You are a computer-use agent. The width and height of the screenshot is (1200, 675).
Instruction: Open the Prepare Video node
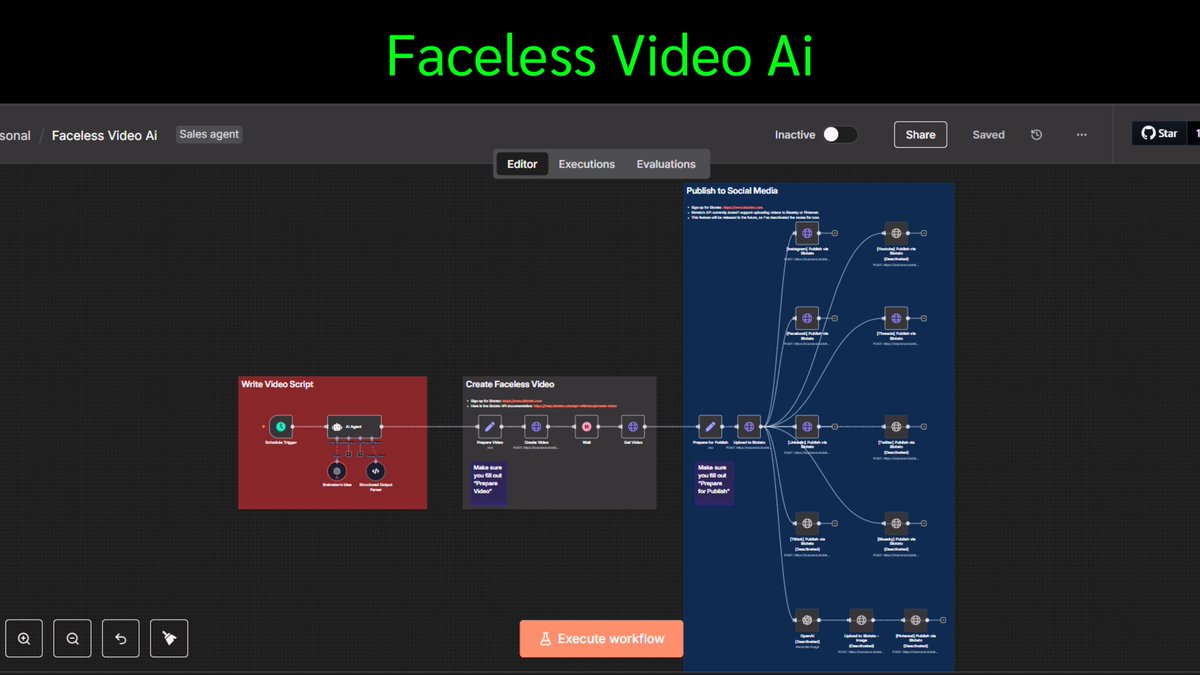[489, 427]
